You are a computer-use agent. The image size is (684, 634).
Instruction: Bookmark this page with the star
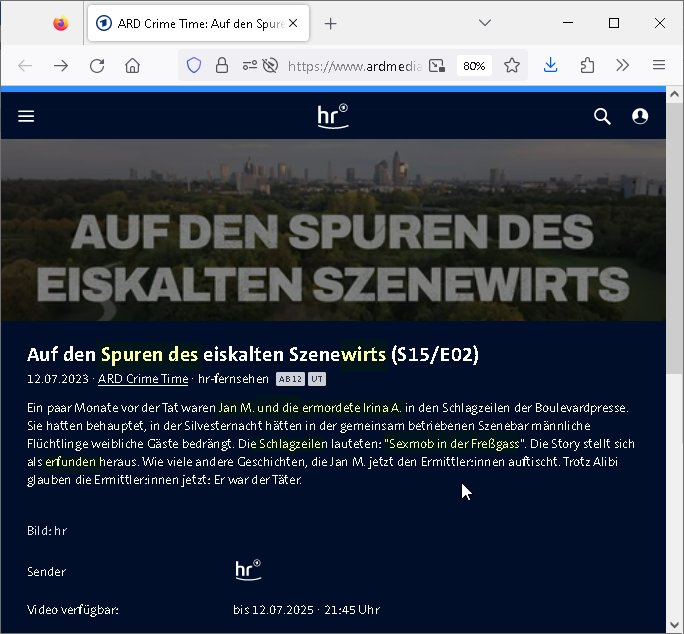(512, 66)
